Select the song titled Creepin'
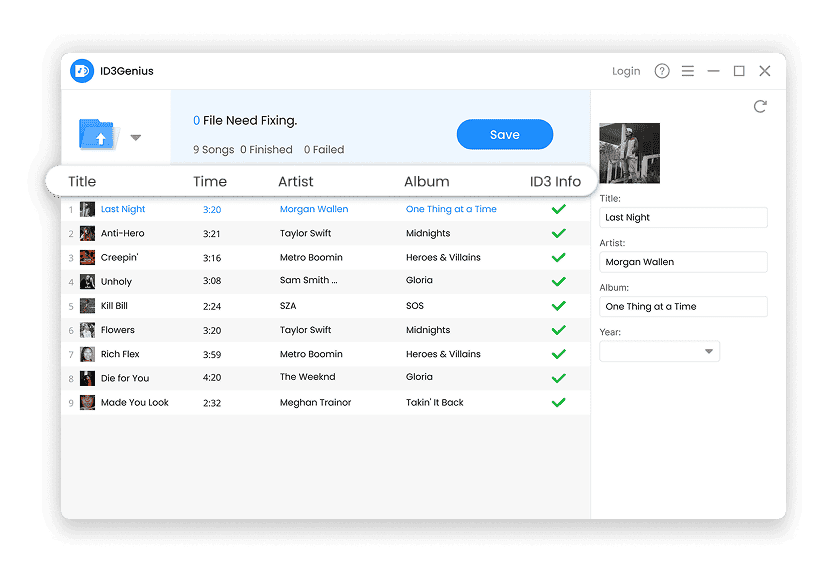831x576 pixels. point(120,258)
